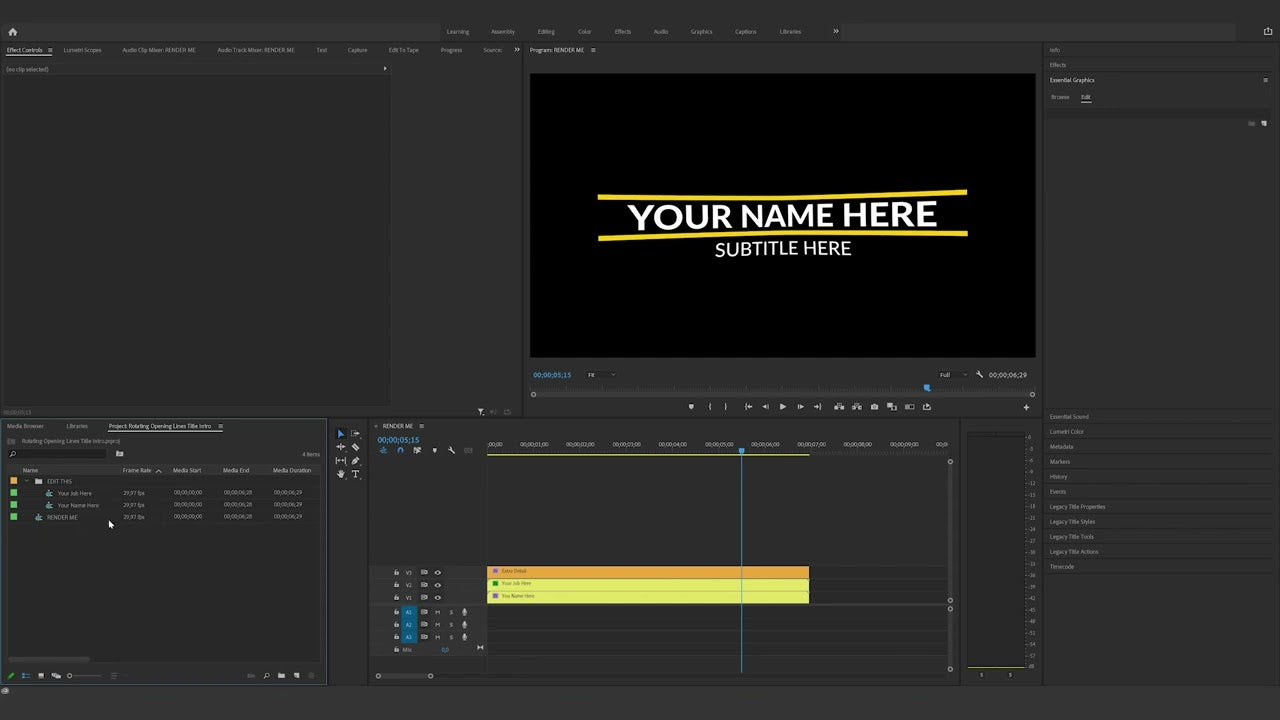The height and width of the screenshot is (720, 1280).
Task: Choose the Hand tool
Action: coord(340,474)
